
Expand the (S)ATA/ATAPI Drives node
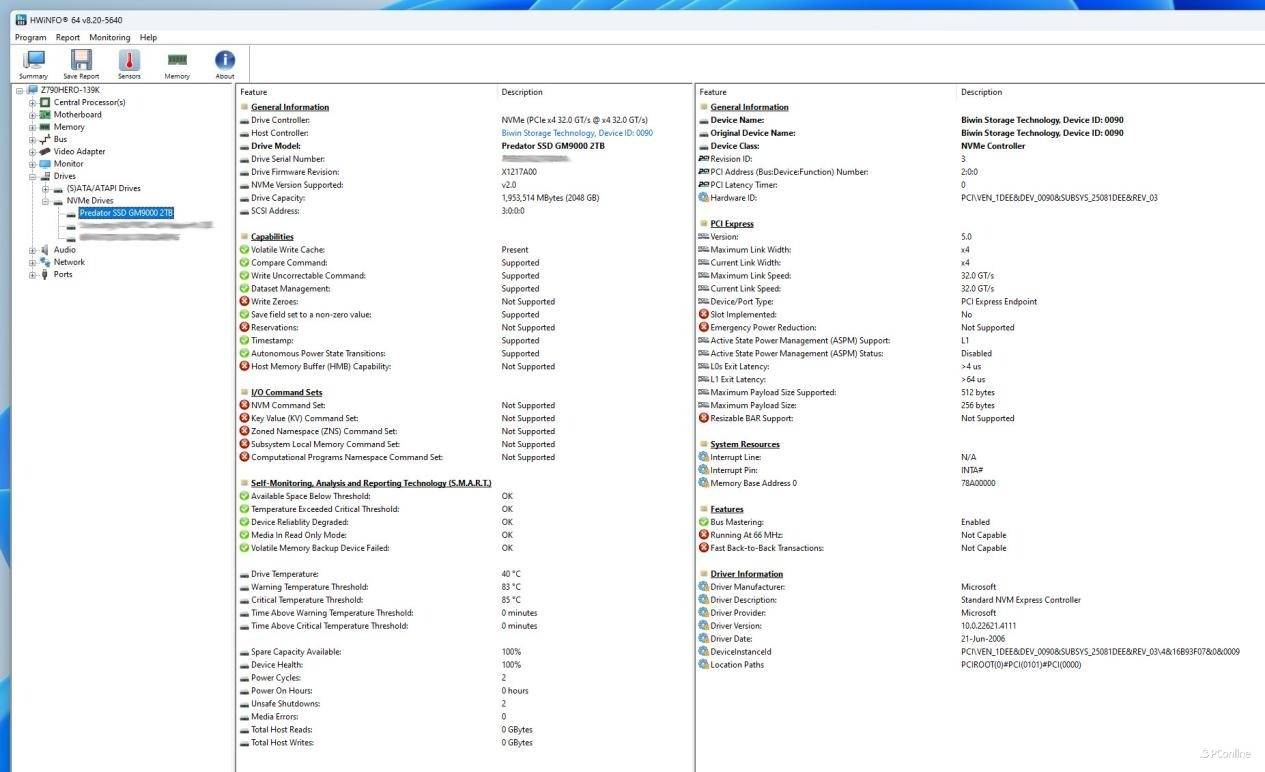[45, 189]
